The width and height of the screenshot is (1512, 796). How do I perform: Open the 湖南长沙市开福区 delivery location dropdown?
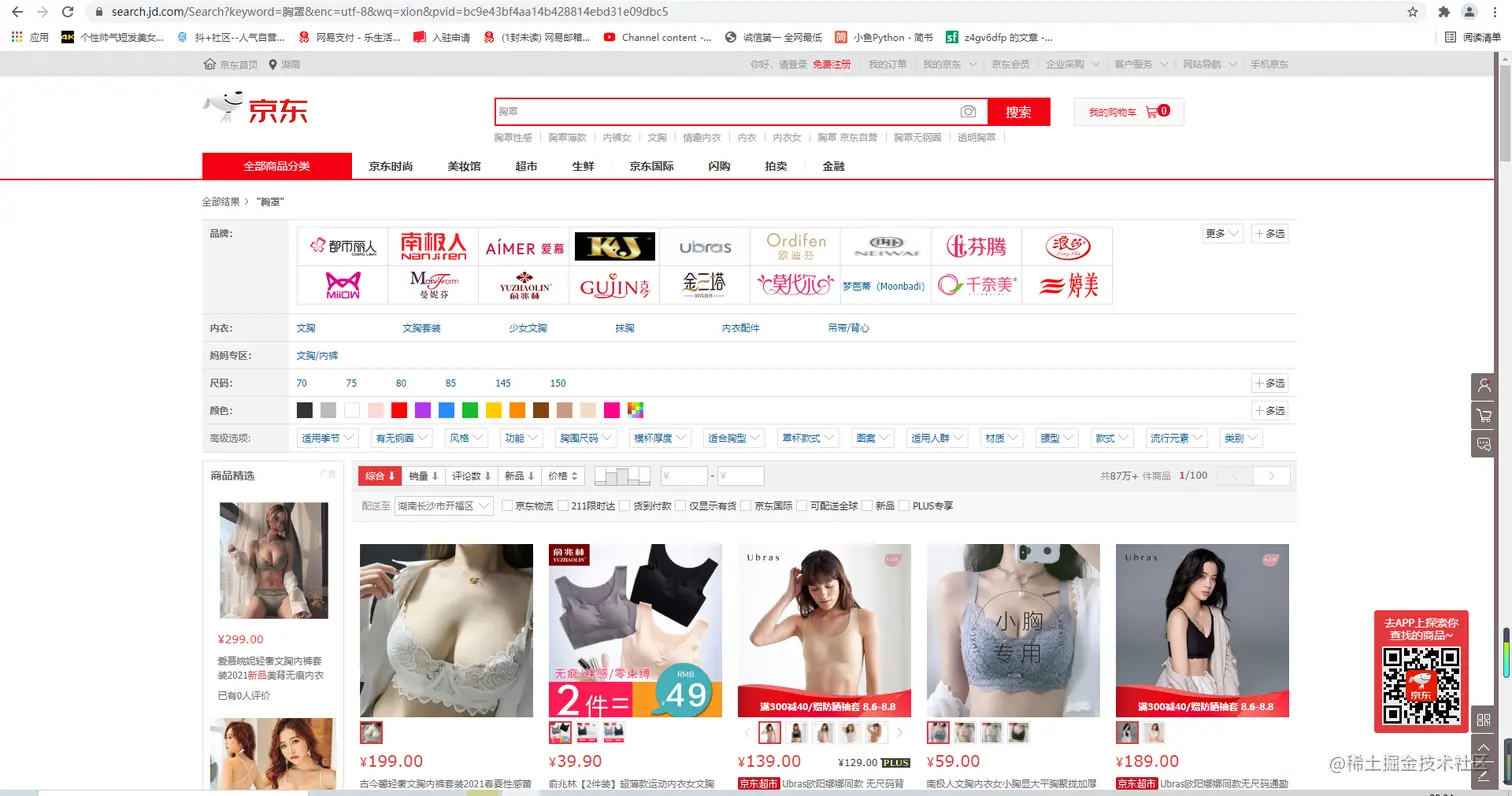click(444, 506)
